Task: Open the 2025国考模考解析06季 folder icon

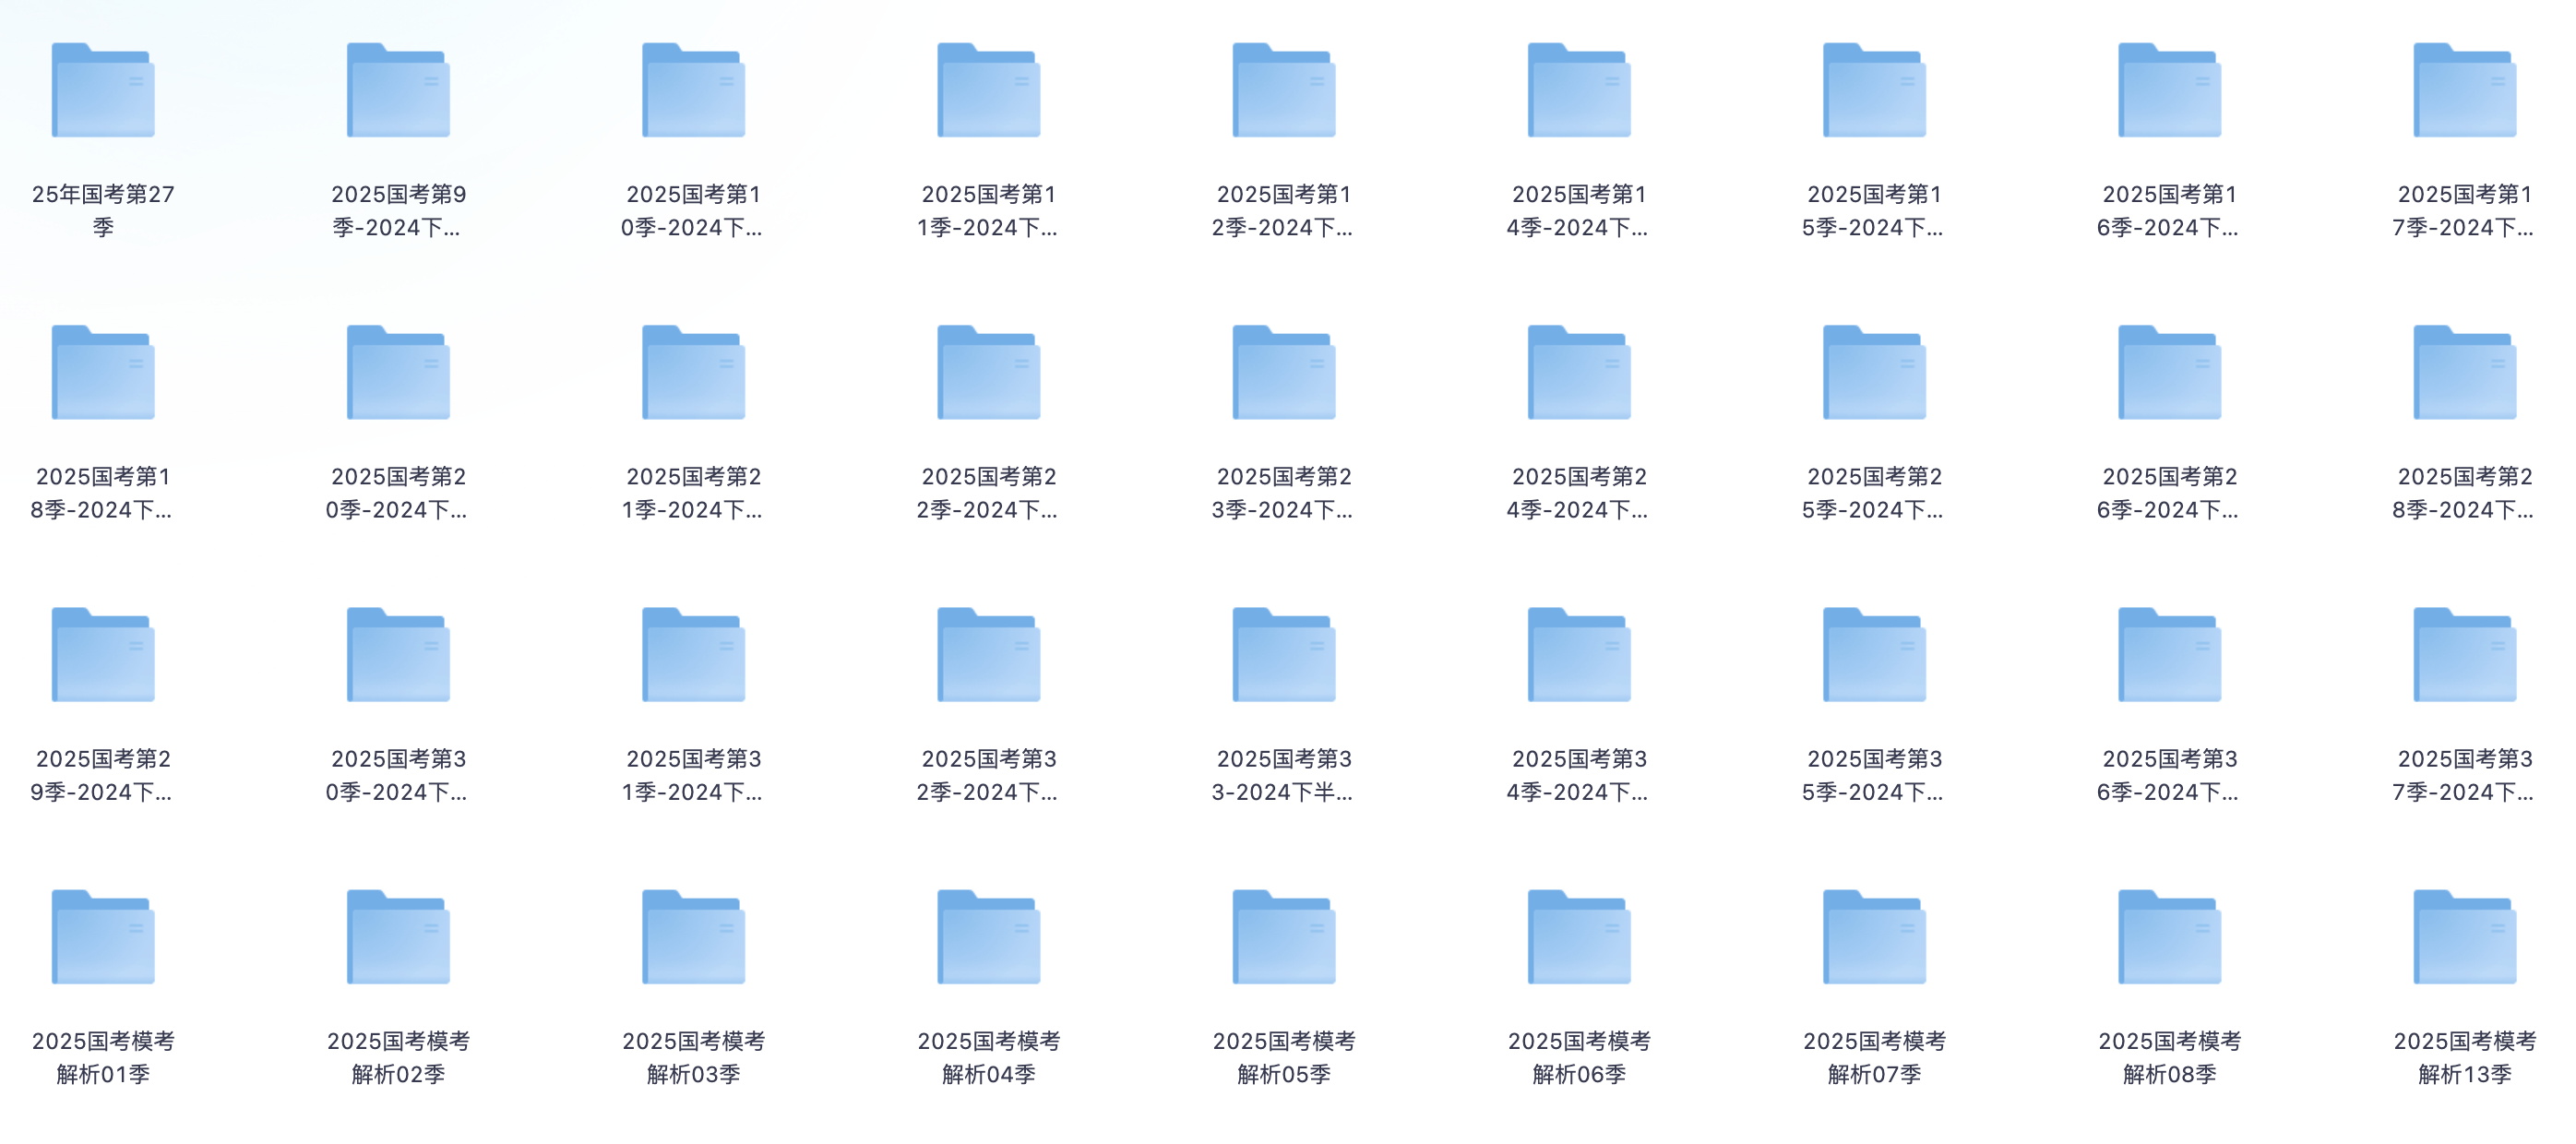Action: click(x=1579, y=937)
